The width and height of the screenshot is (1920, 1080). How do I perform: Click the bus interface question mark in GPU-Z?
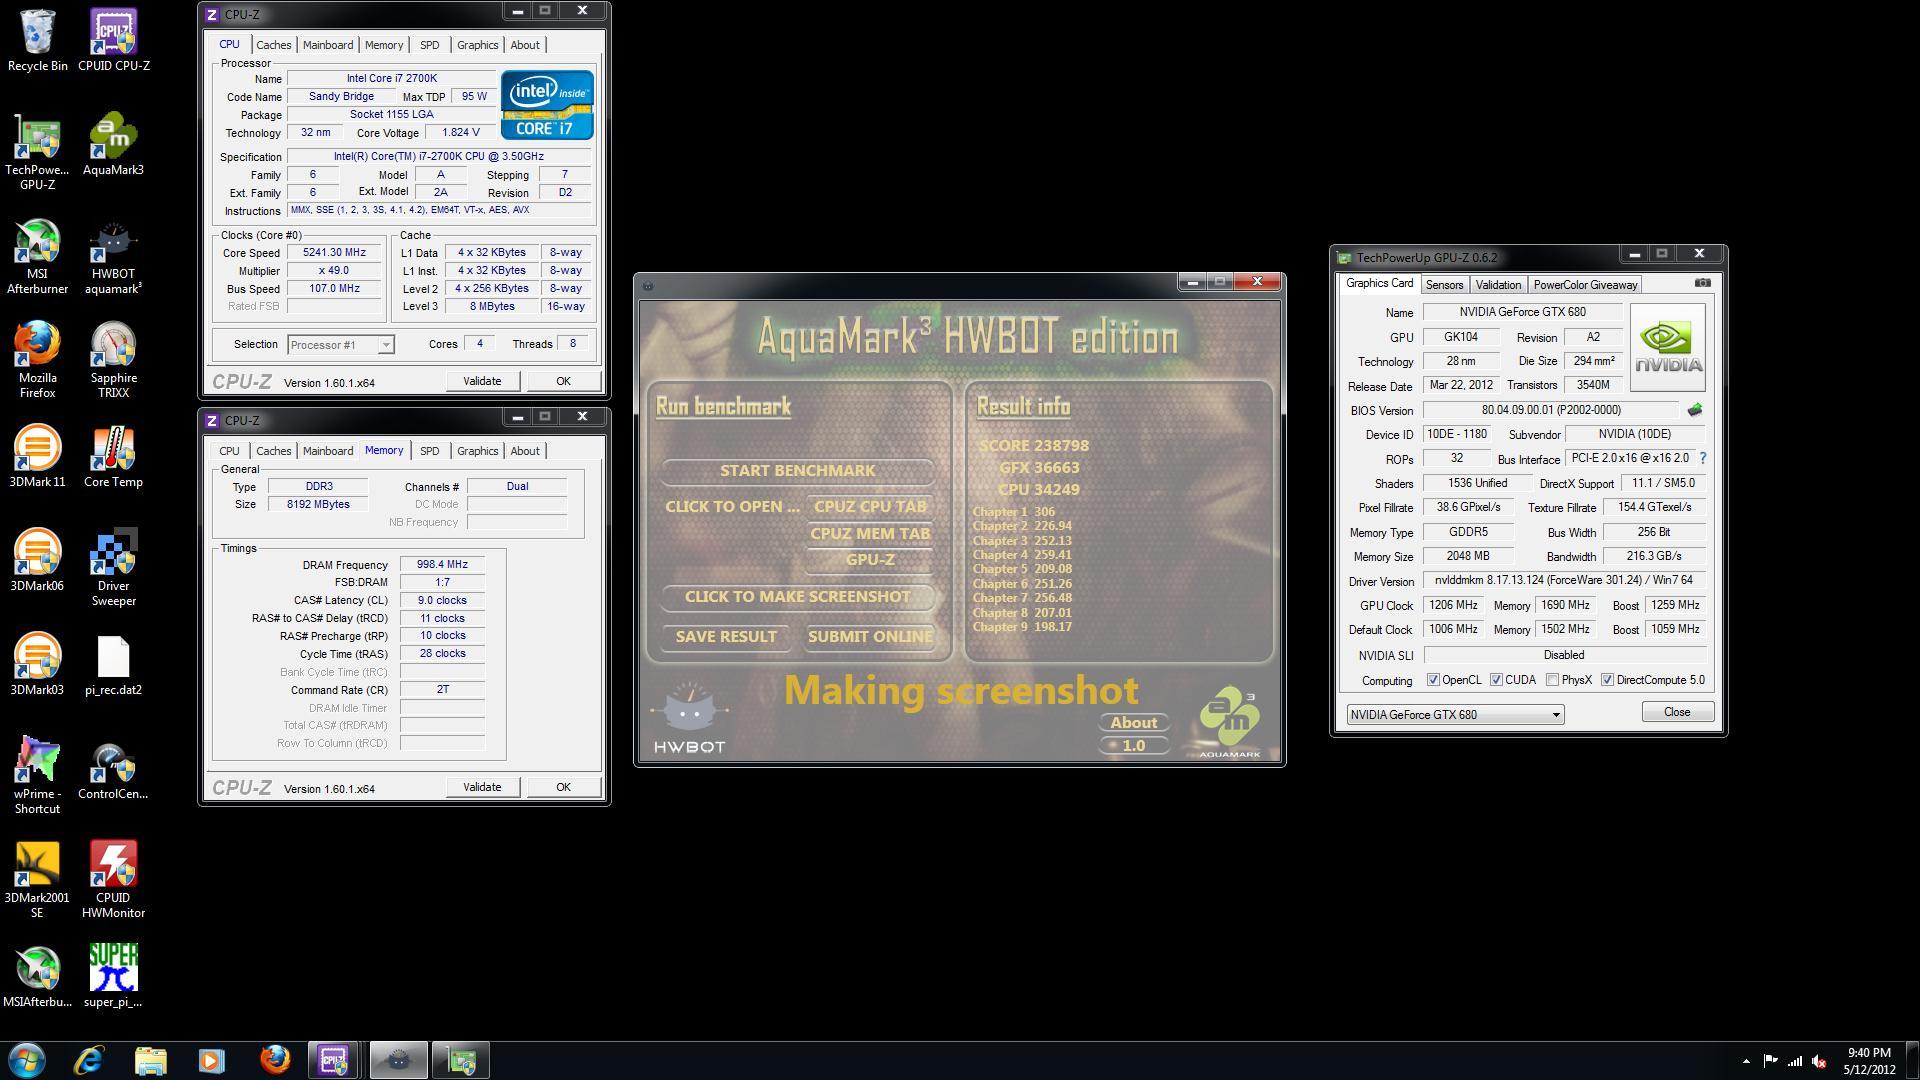click(1703, 458)
